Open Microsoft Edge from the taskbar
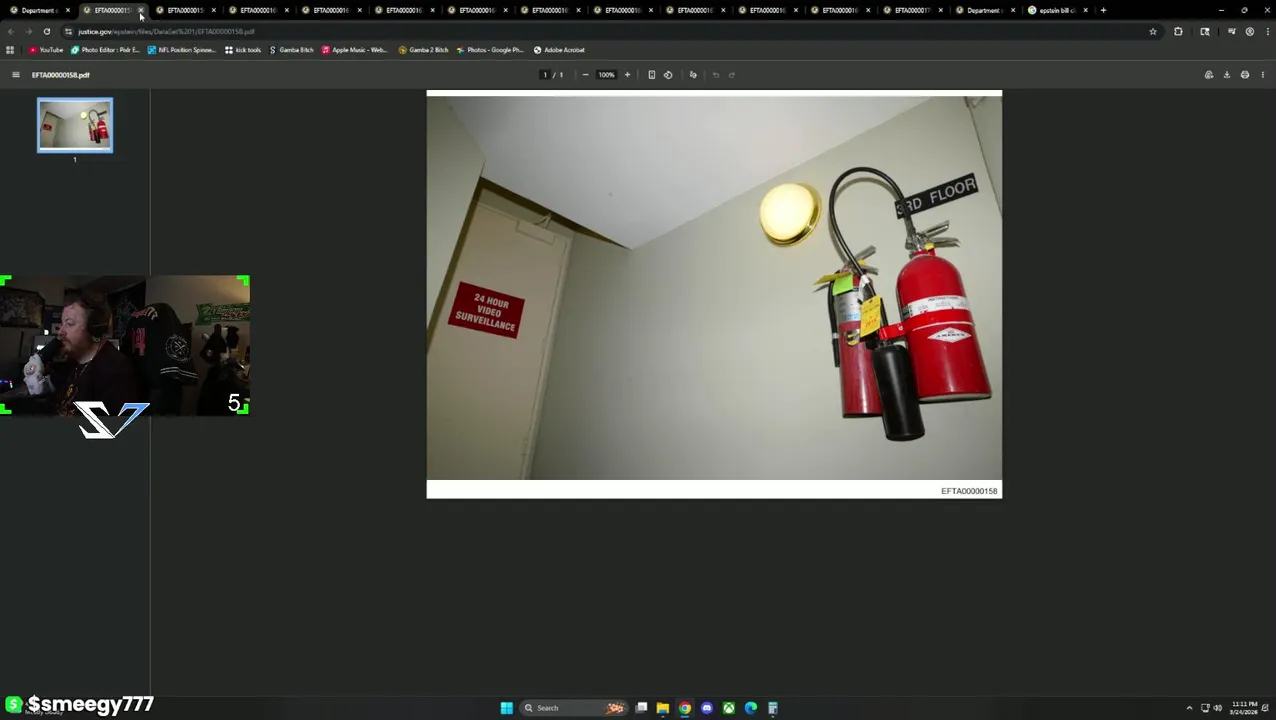The image size is (1276, 720). tap(751, 708)
